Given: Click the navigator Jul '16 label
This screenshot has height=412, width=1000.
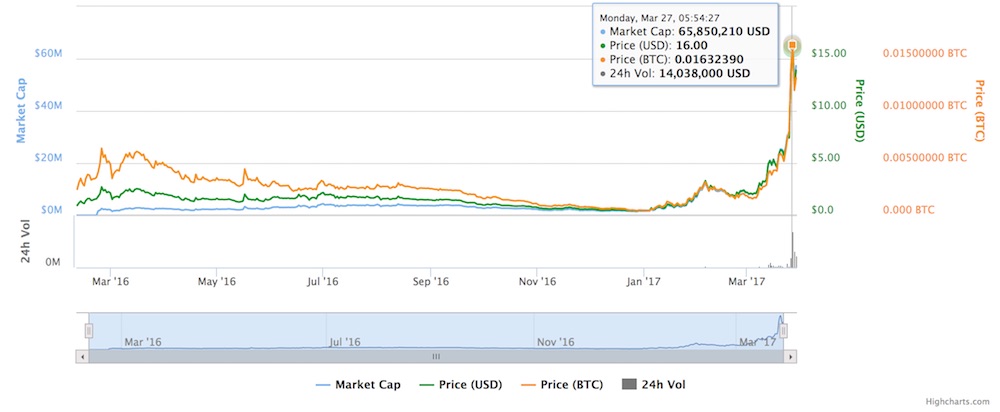Looking at the screenshot, I should click(345, 342).
